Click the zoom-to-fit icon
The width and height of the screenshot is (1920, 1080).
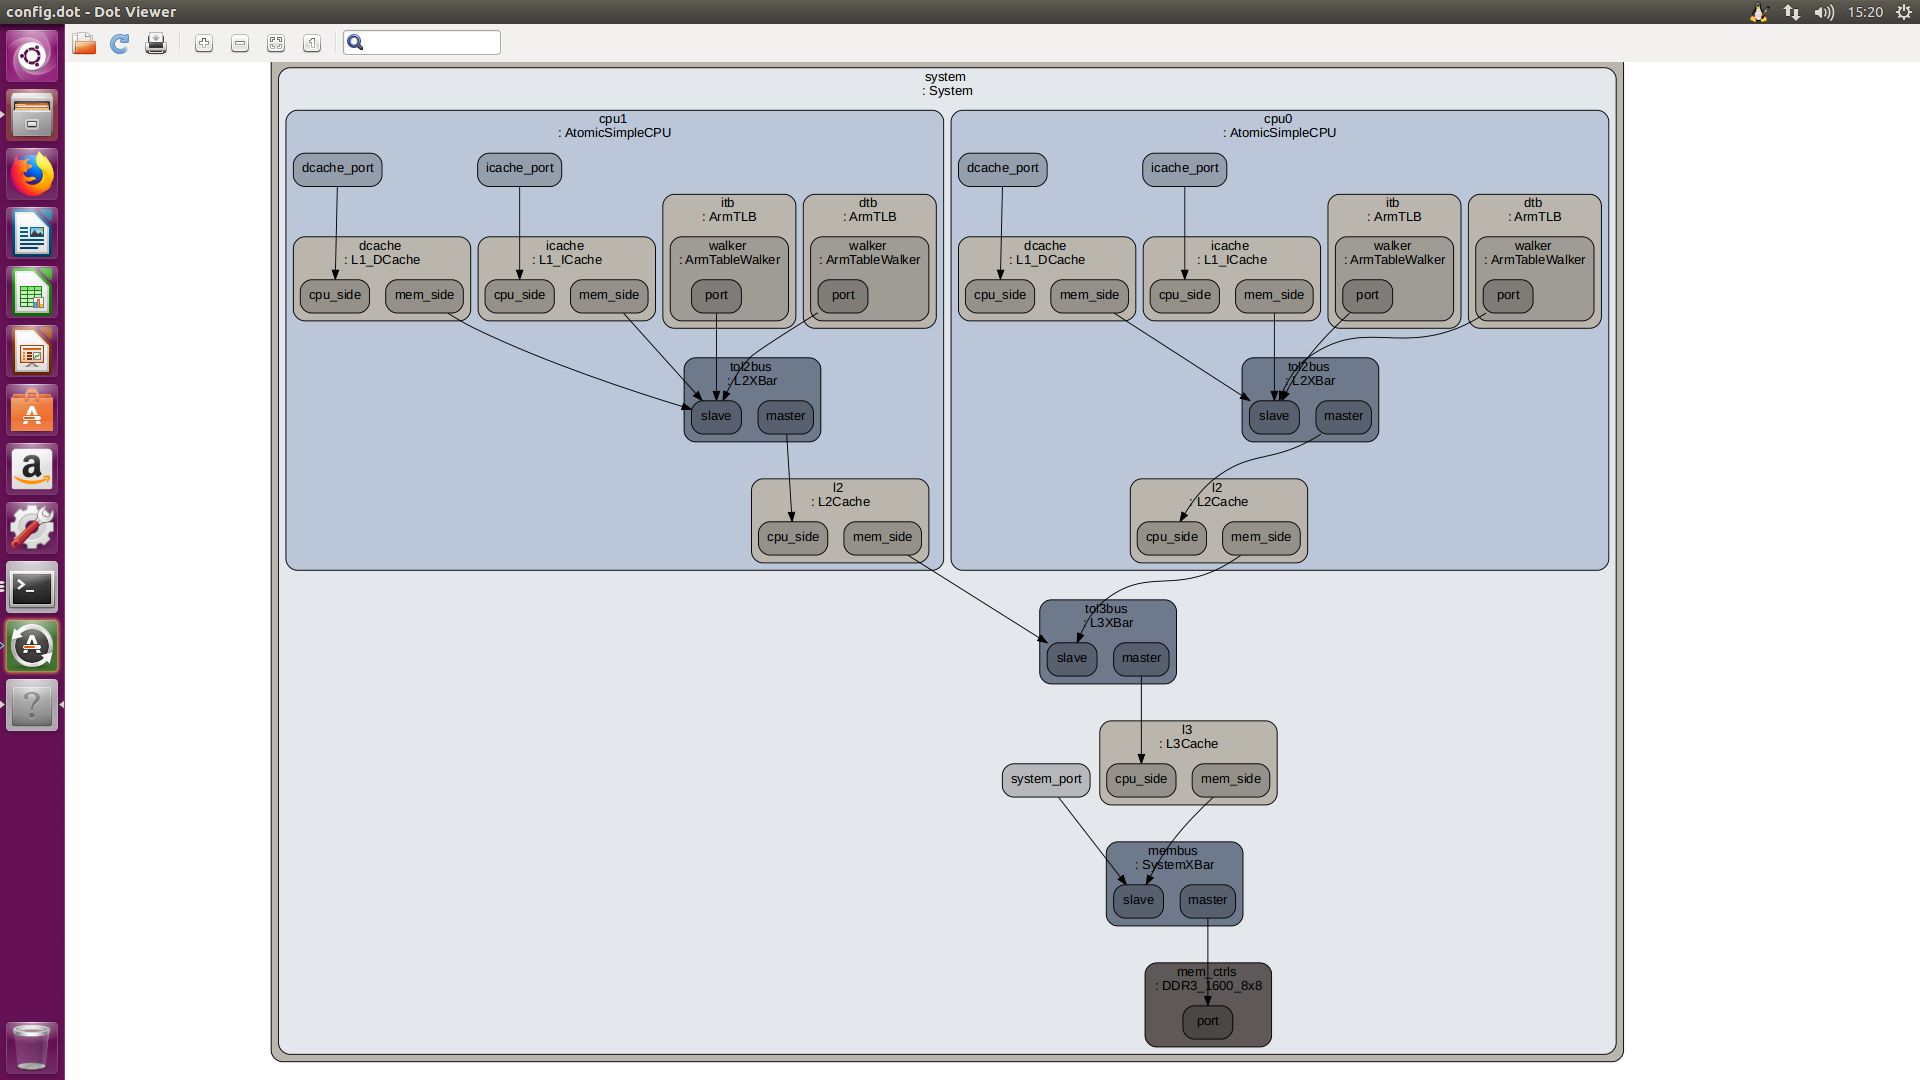[276, 43]
